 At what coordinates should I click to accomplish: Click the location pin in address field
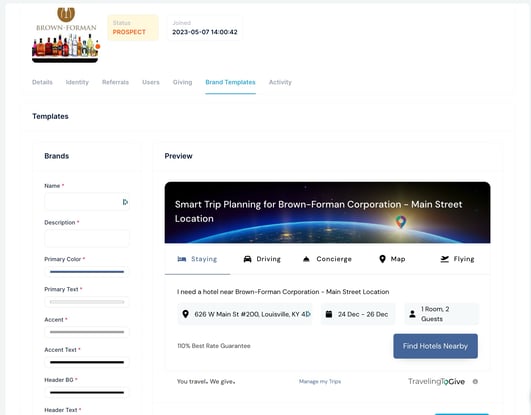[185, 314]
